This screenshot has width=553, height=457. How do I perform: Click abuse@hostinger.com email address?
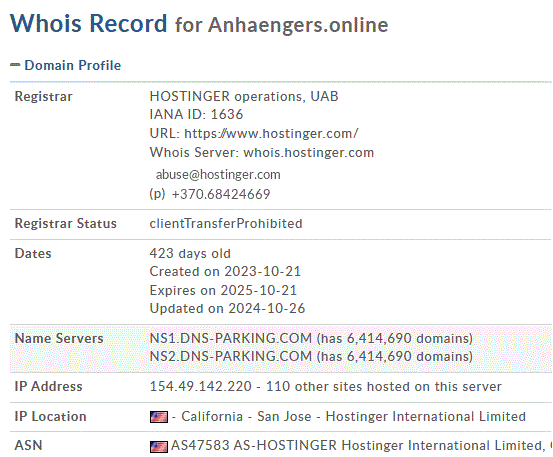(x=218, y=175)
